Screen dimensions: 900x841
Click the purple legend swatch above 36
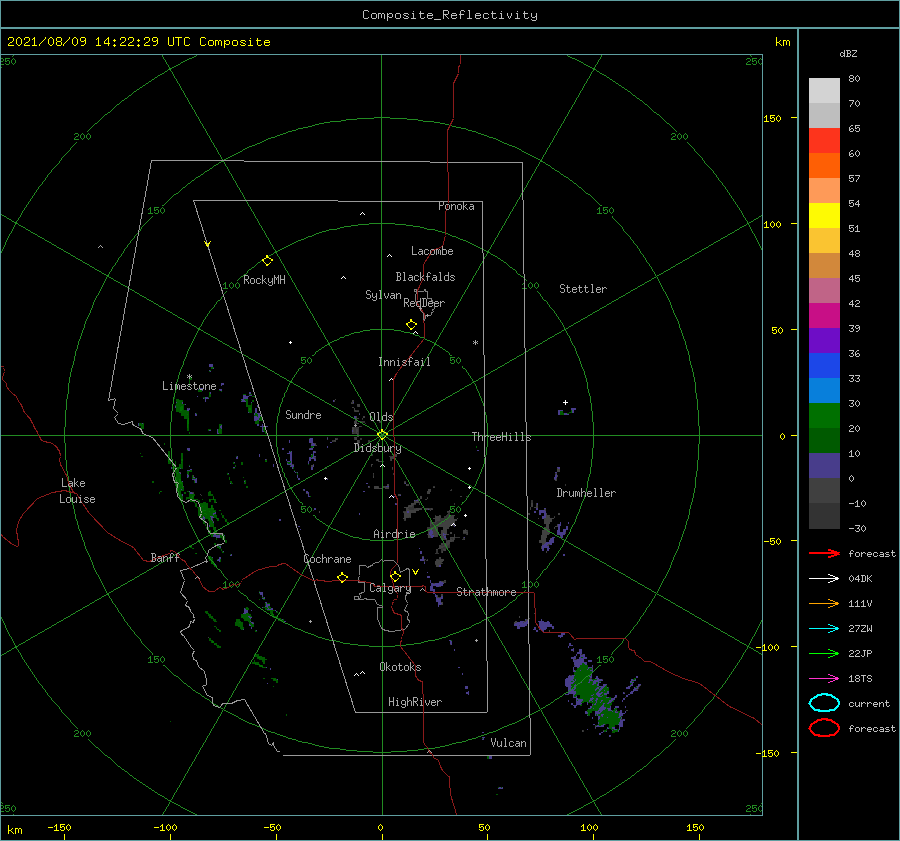[x=824, y=341]
